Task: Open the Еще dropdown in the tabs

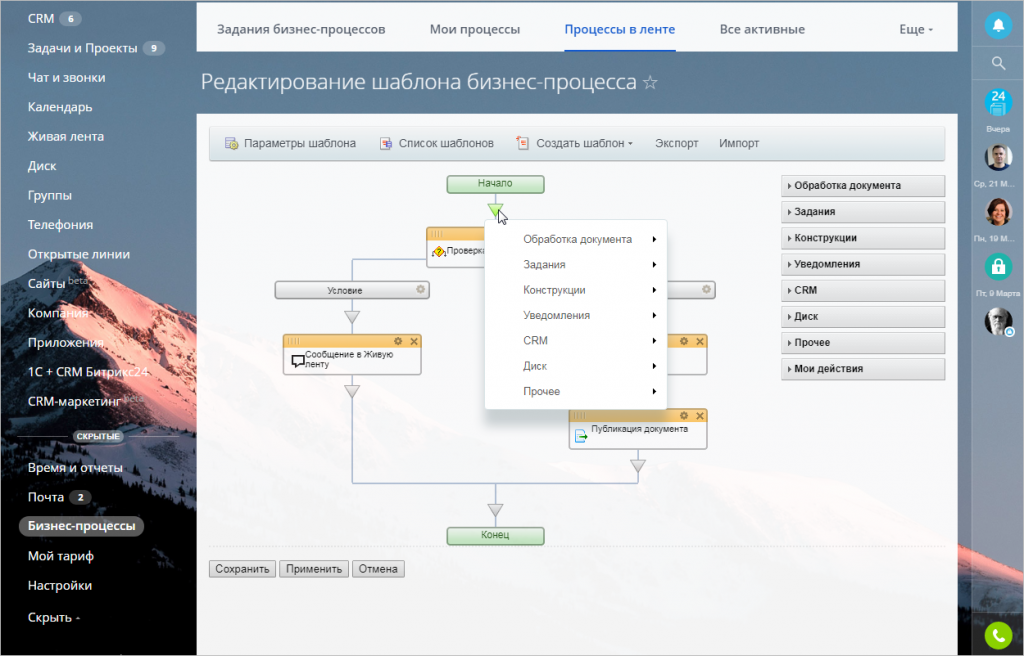Action: coord(915,30)
